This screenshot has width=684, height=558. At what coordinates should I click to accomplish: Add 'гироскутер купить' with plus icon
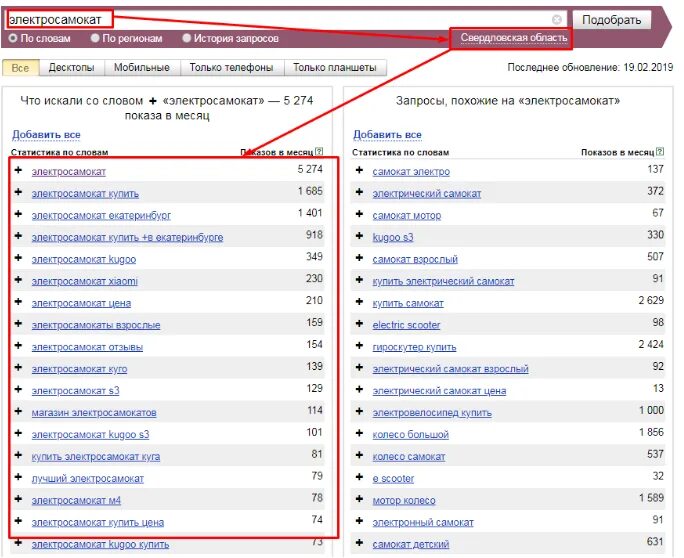pos(359,346)
